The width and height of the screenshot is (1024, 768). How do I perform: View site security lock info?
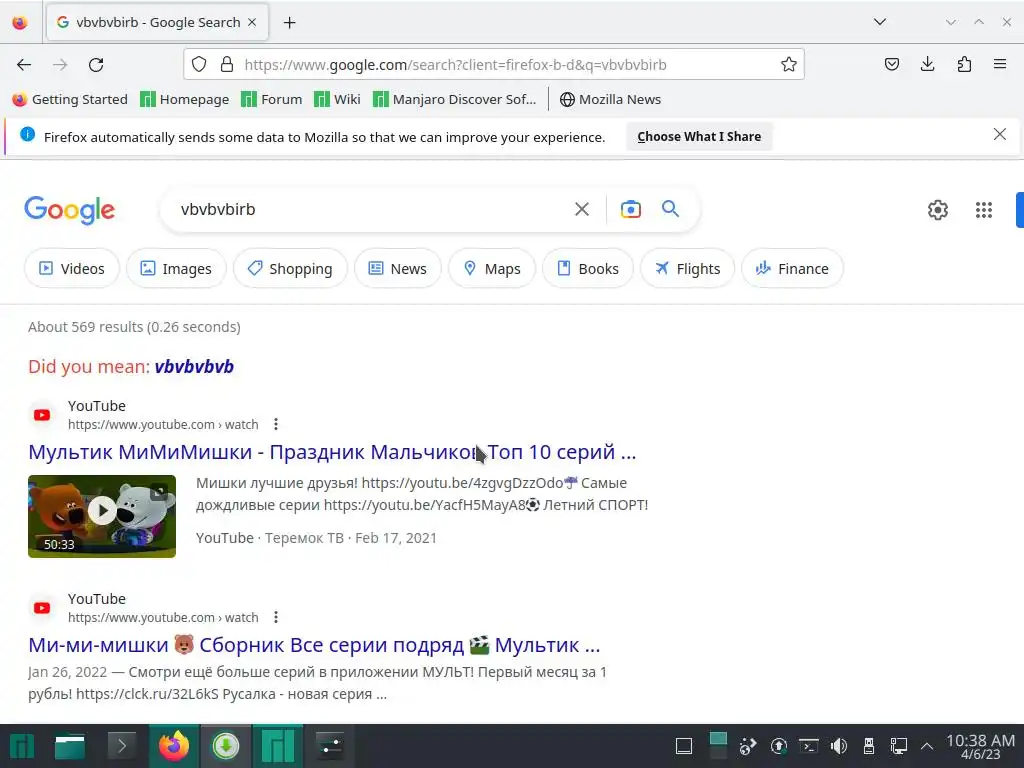227,64
